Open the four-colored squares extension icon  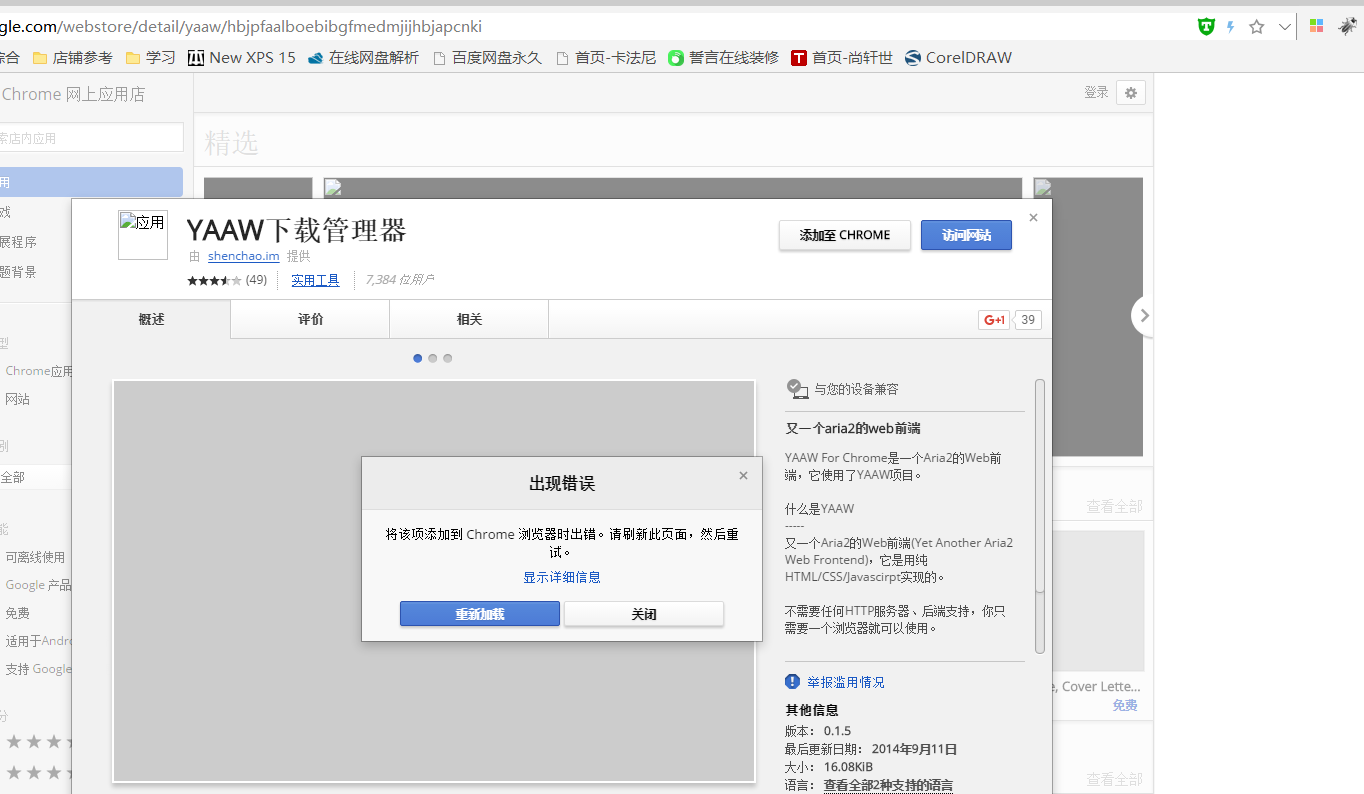click(x=1317, y=27)
